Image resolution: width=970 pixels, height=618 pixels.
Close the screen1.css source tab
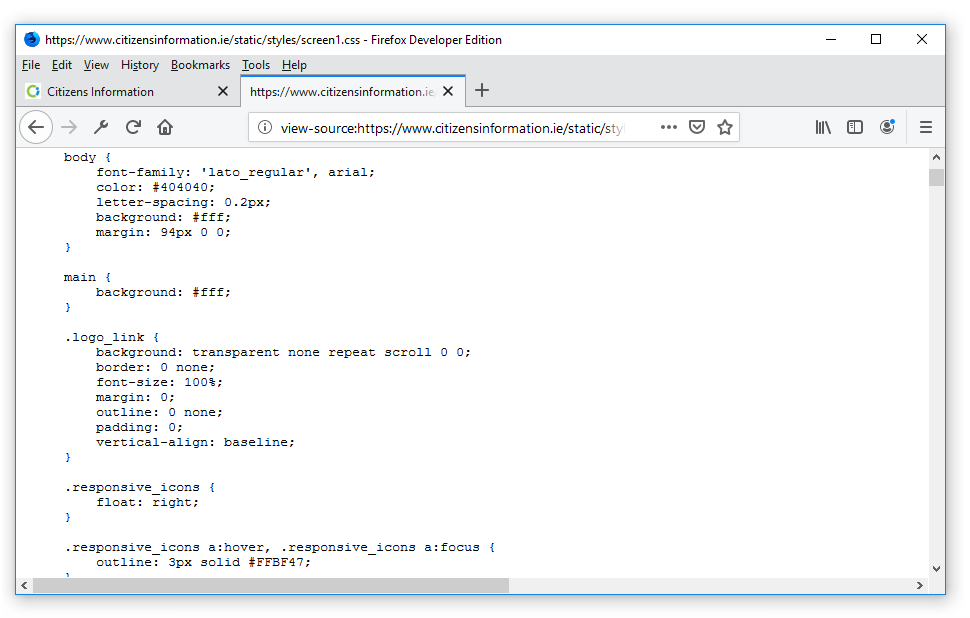click(x=448, y=91)
